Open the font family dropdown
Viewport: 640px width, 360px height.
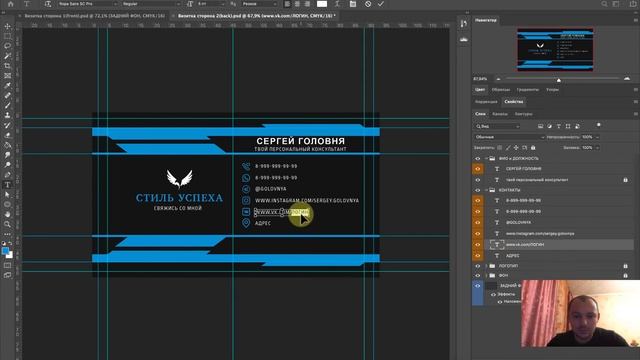point(87,4)
